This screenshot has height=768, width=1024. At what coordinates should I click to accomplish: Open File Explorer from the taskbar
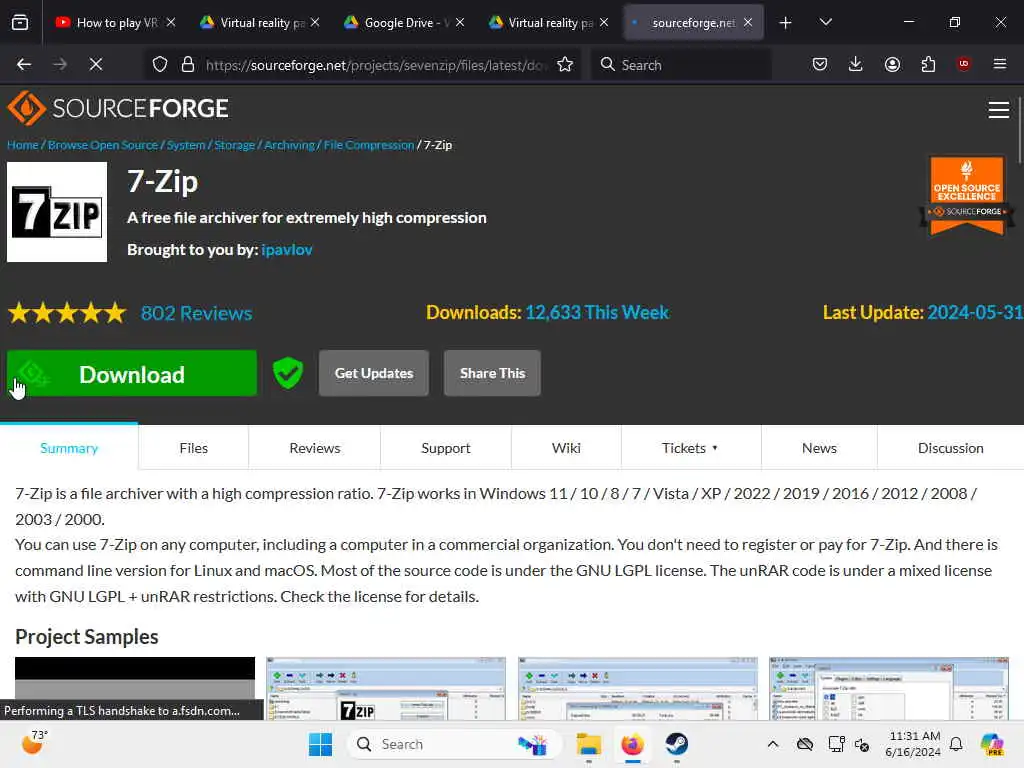pos(588,744)
